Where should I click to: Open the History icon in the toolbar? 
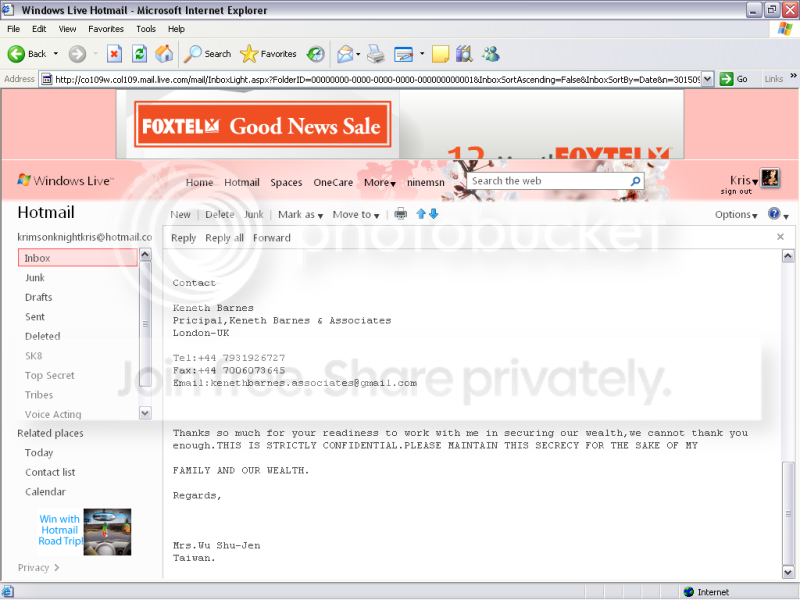[316, 54]
